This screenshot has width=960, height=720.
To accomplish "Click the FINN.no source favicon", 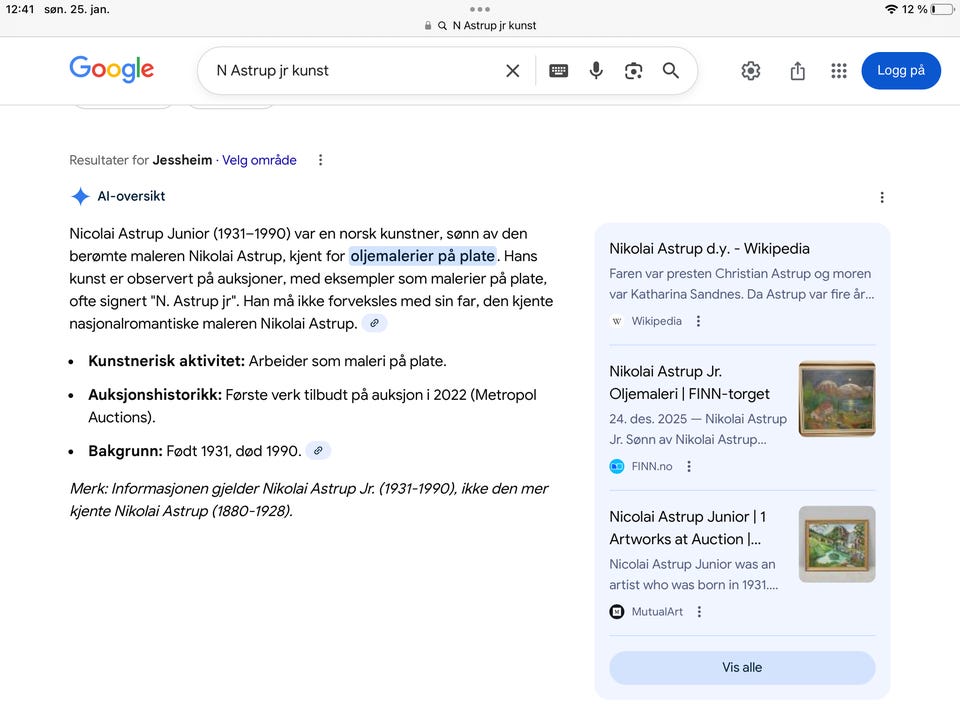I will [x=617, y=467].
